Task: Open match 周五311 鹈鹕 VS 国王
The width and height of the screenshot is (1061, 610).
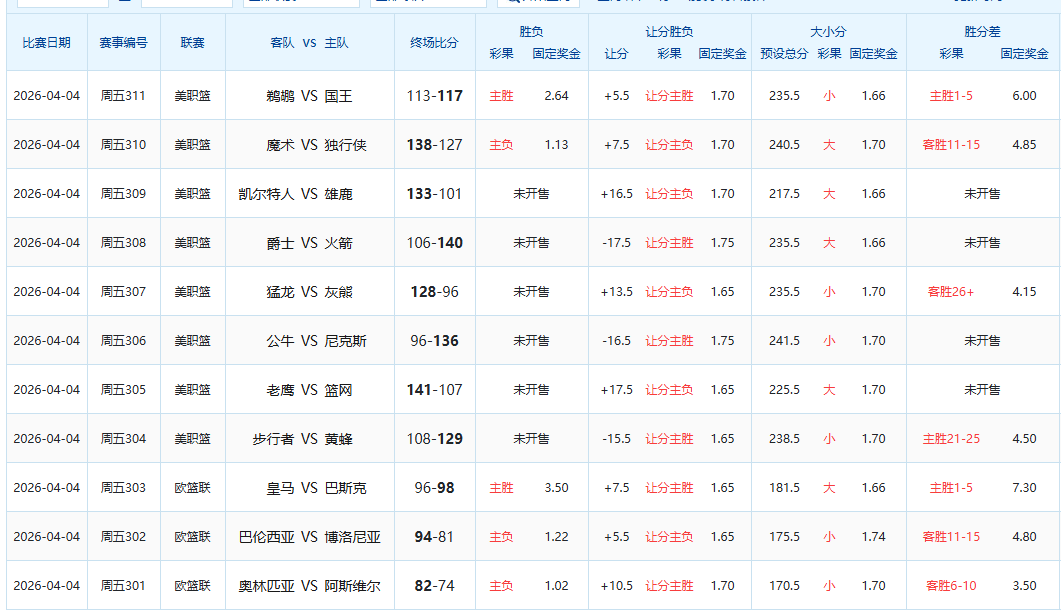Action: coord(309,96)
